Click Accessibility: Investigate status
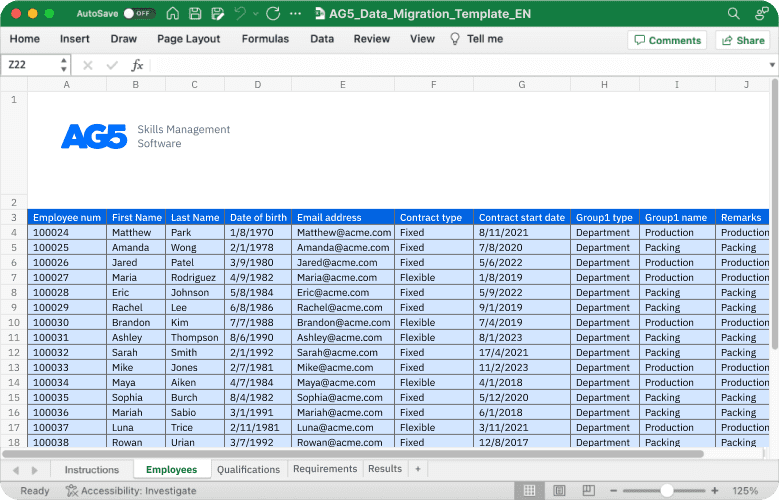Viewport: 779px width, 500px height. (131, 491)
